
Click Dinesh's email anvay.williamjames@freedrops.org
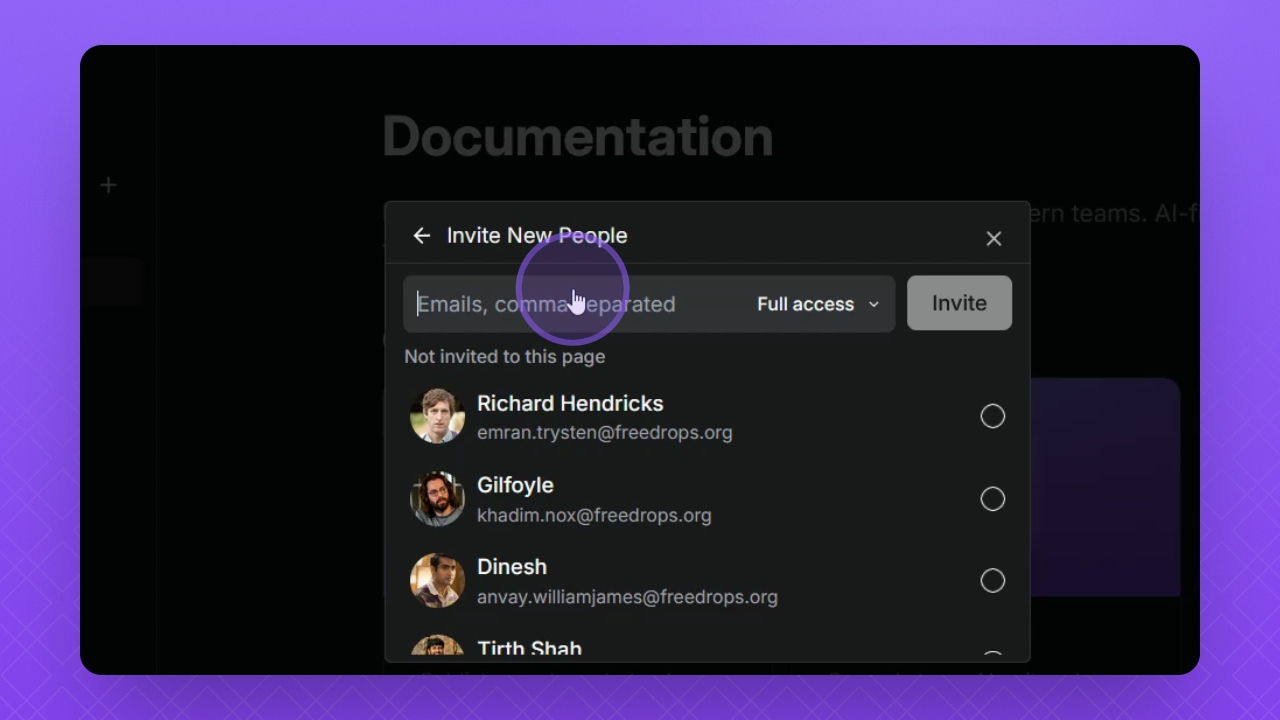627,597
